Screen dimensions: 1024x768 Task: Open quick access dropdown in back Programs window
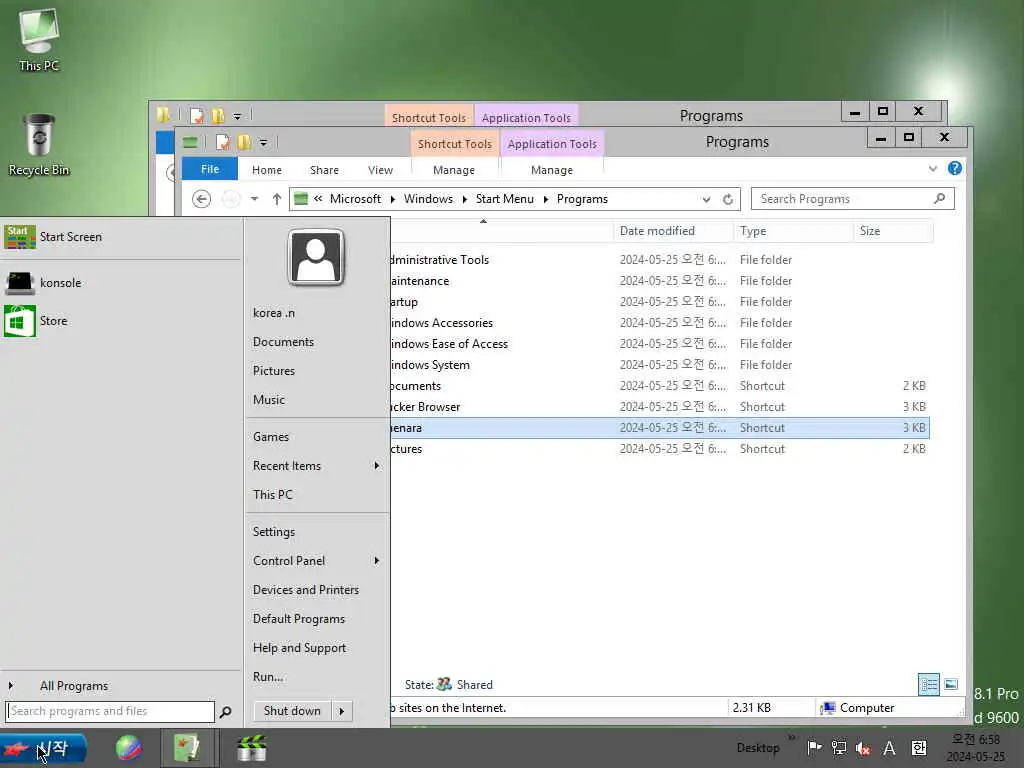237,116
